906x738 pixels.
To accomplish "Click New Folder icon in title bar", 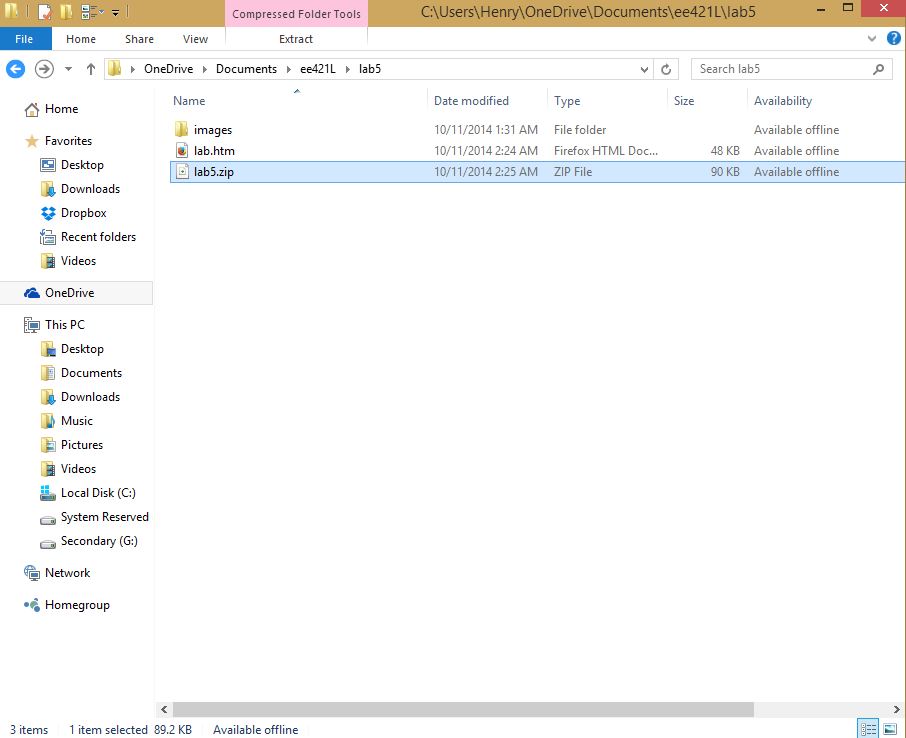I will (66, 13).
